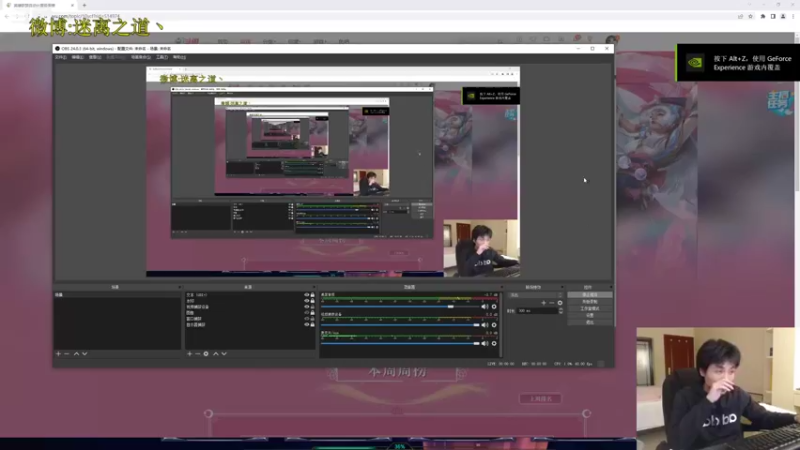The image size is (800, 450).
Task: Move scene down with the down arrow in Scenes panel
Action: (x=85, y=354)
